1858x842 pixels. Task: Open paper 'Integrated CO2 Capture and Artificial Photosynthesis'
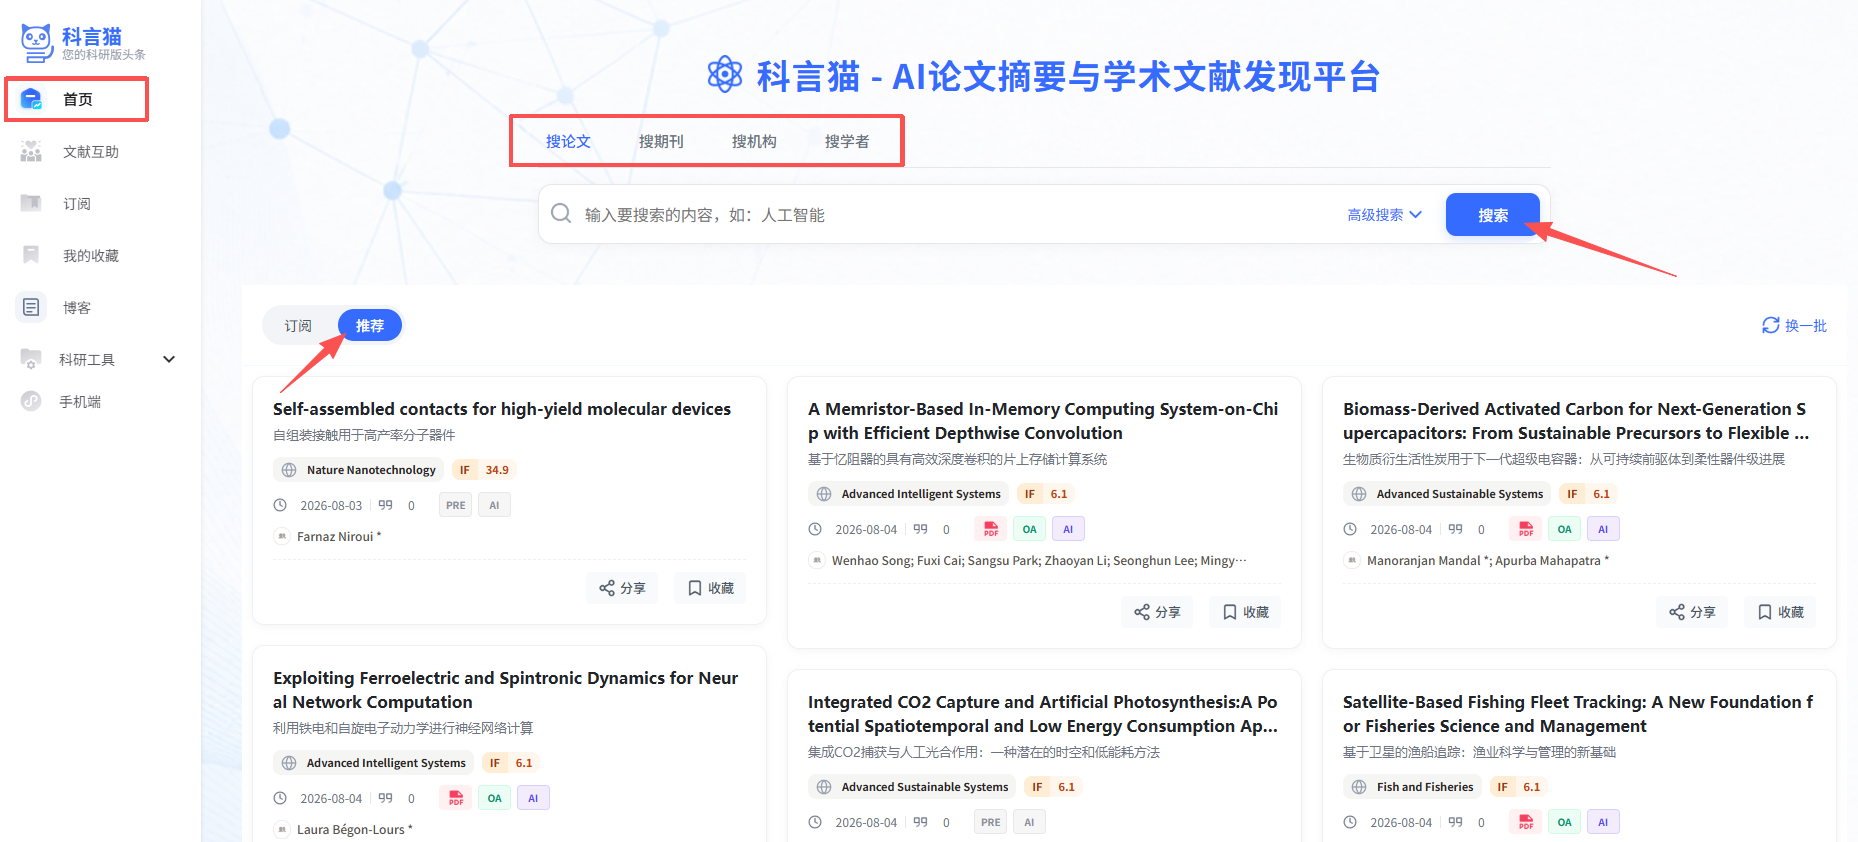point(1043,714)
